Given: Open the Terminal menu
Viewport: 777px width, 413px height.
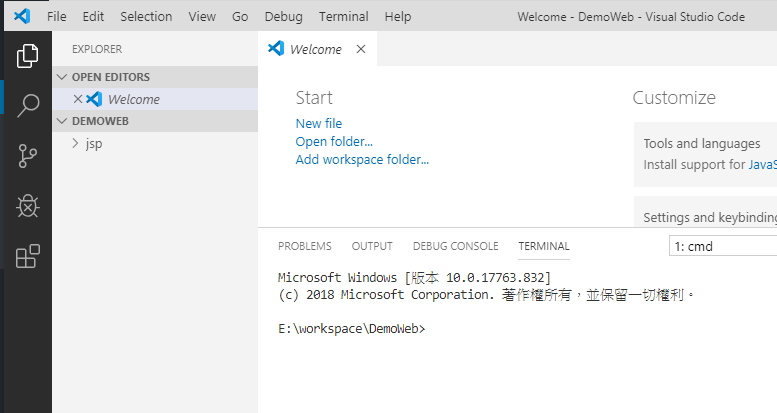Looking at the screenshot, I should [x=343, y=17].
